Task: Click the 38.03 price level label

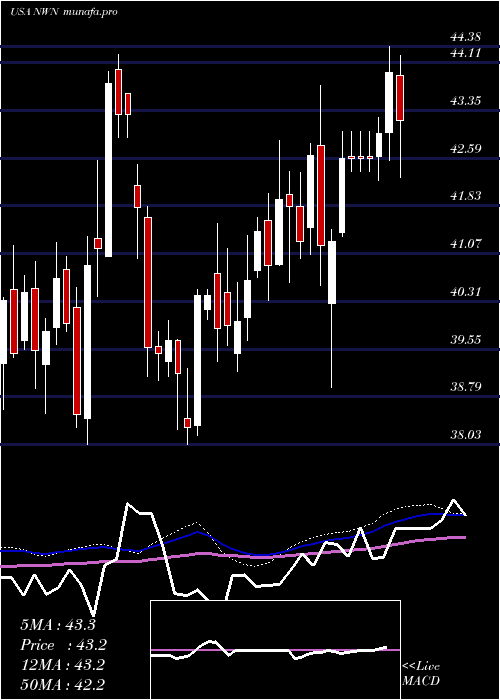Action: click(x=466, y=434)
